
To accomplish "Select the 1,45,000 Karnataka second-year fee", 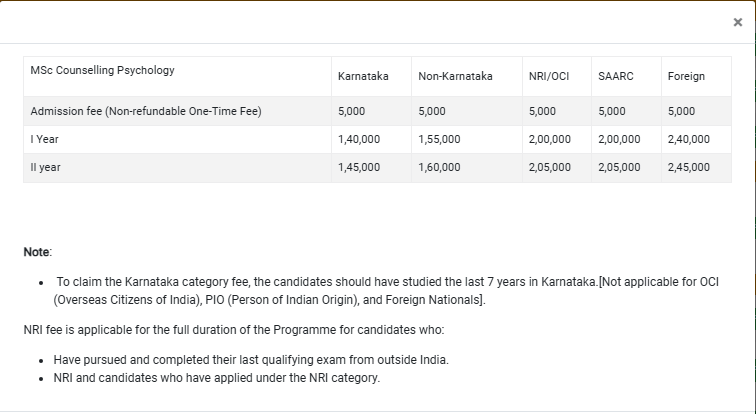I will click(359, 167).
